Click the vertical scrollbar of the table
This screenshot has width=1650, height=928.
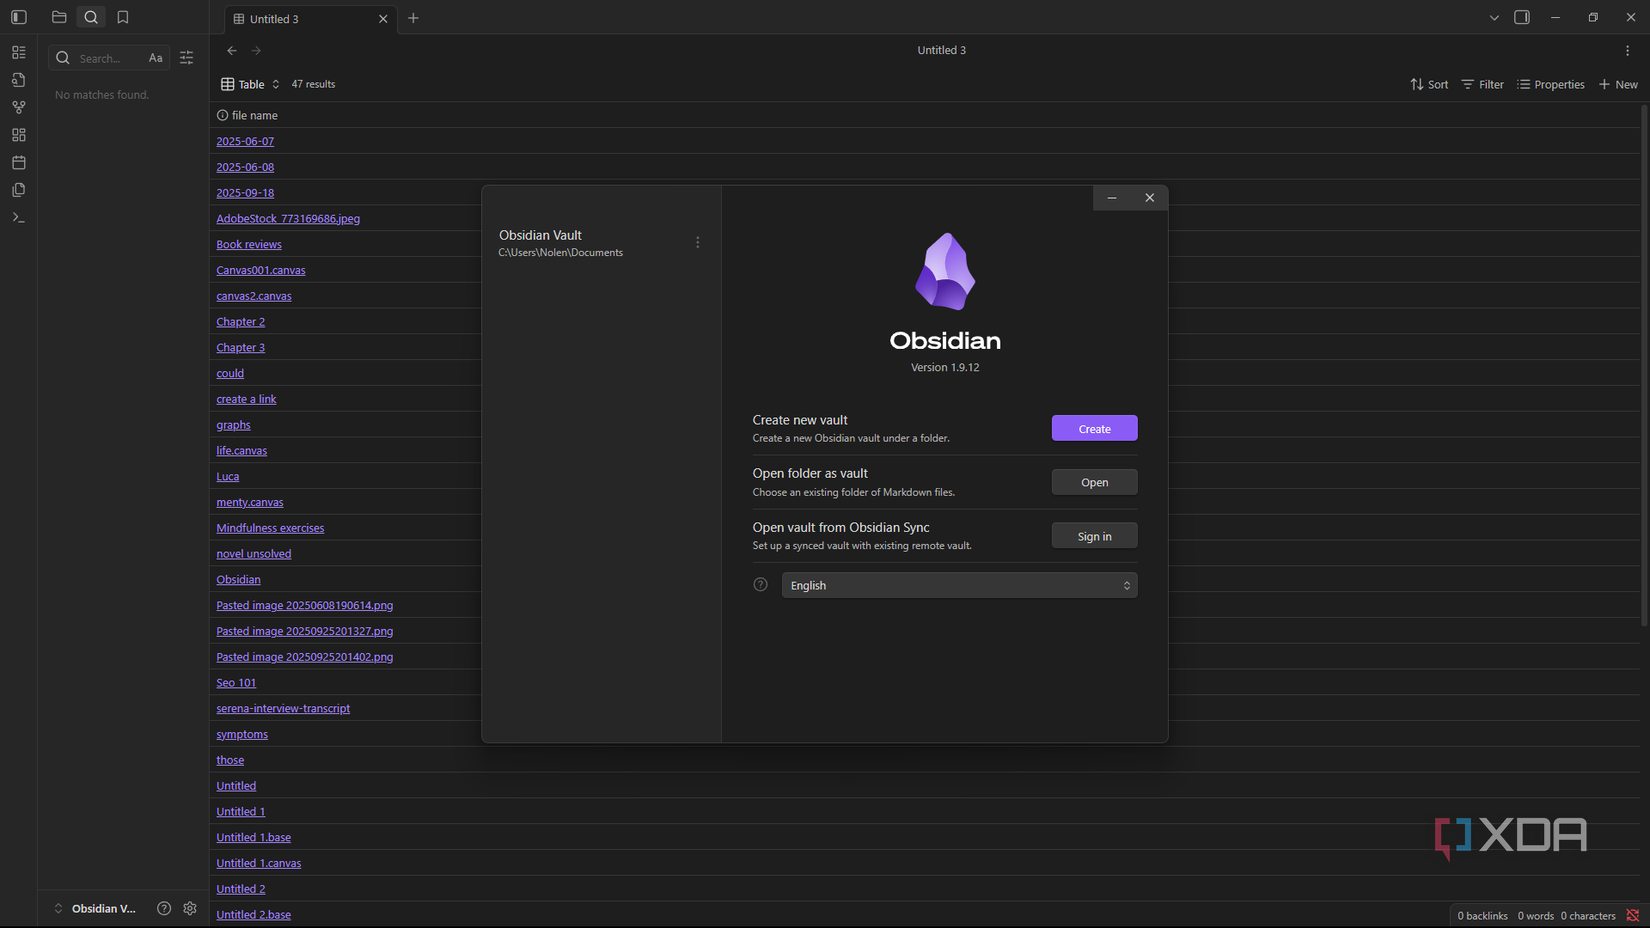pyautogui.click(x=1645, y=365)
